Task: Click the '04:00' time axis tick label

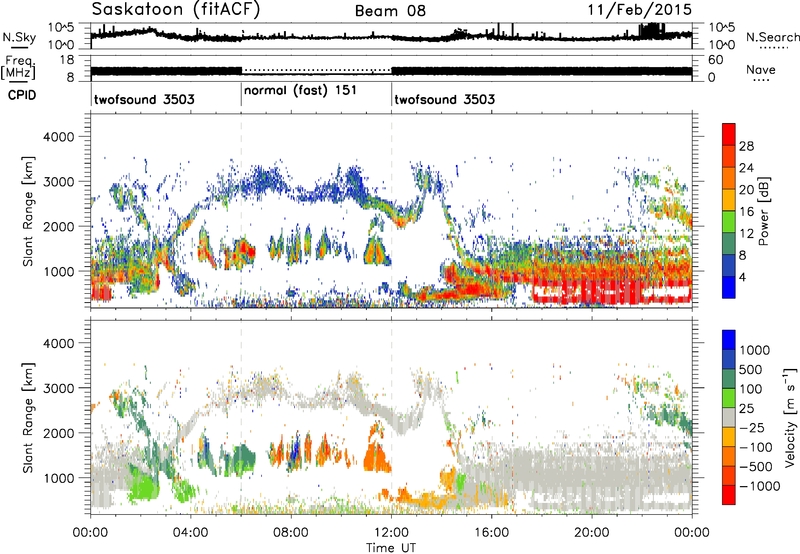Action: point(190,533)
